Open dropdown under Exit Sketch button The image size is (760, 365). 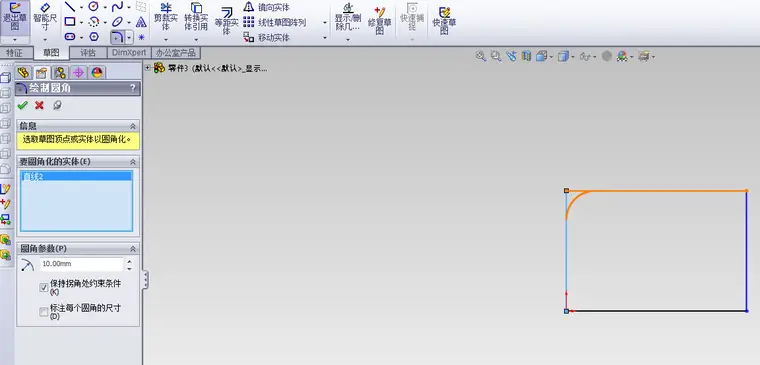(x=15, y=40)
